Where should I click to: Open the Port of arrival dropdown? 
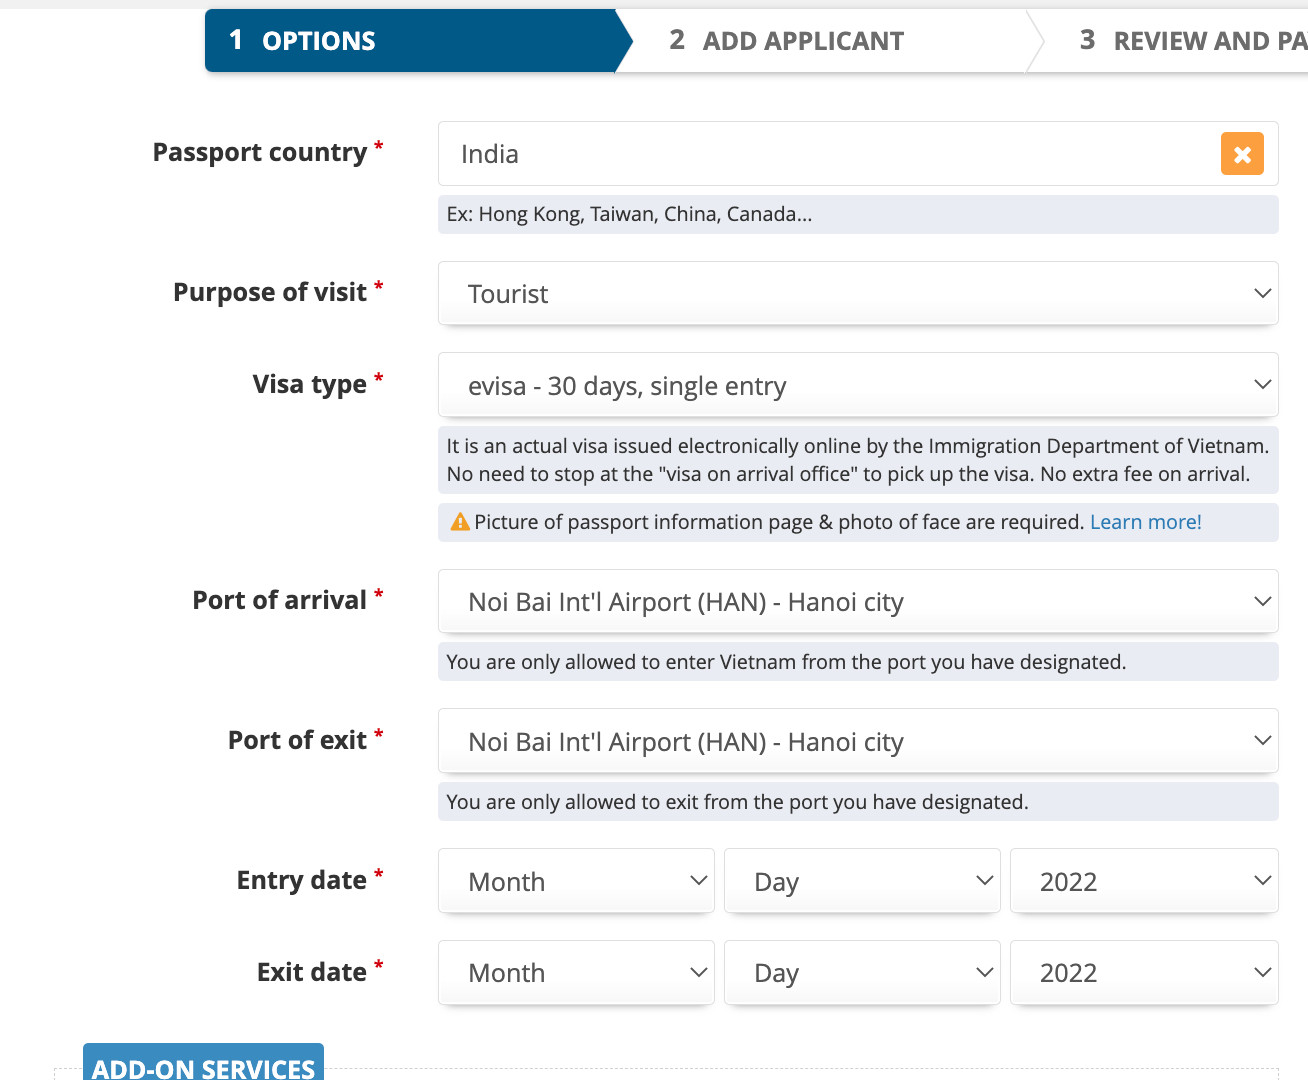click(857, 602)
